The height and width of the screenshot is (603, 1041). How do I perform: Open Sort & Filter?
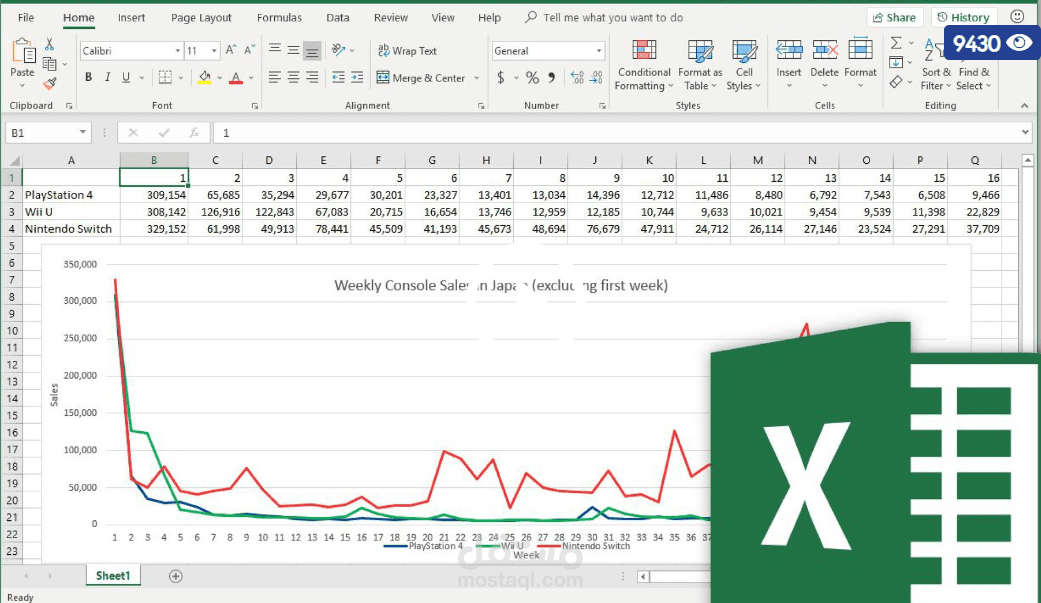936,65
